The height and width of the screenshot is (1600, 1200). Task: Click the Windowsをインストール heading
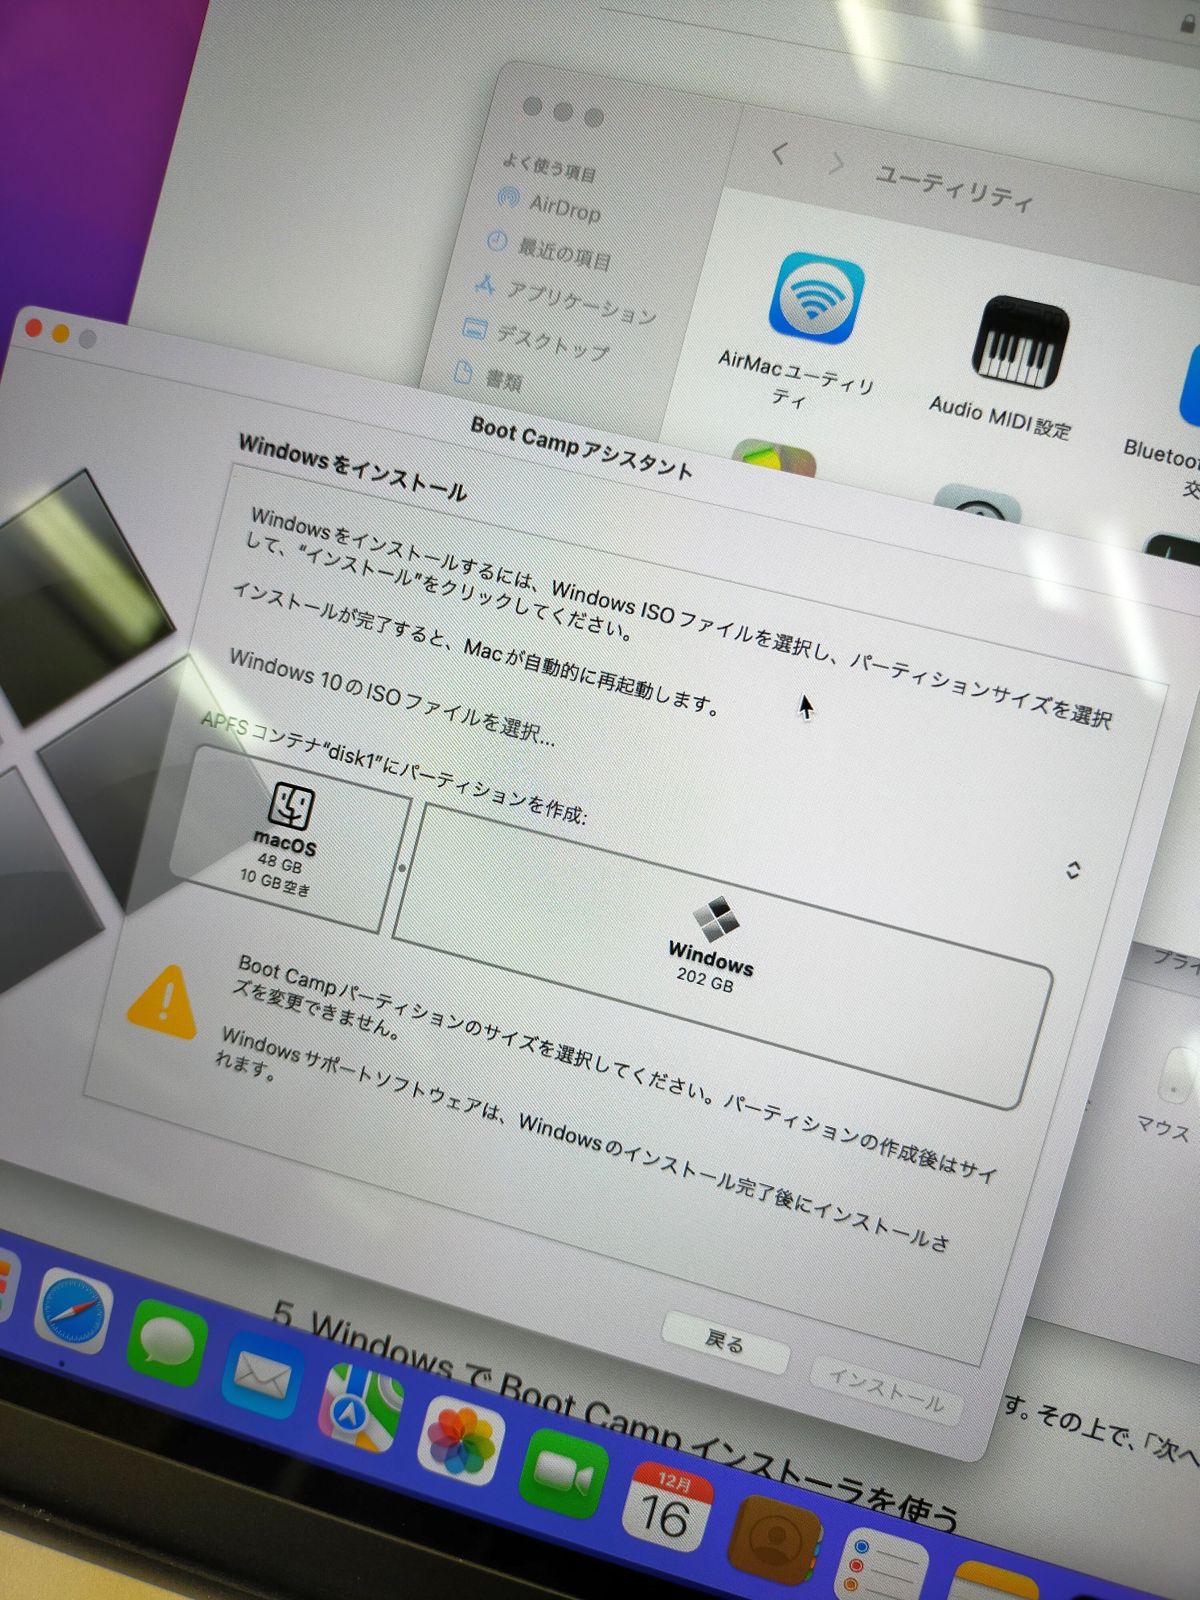[352, 467]
